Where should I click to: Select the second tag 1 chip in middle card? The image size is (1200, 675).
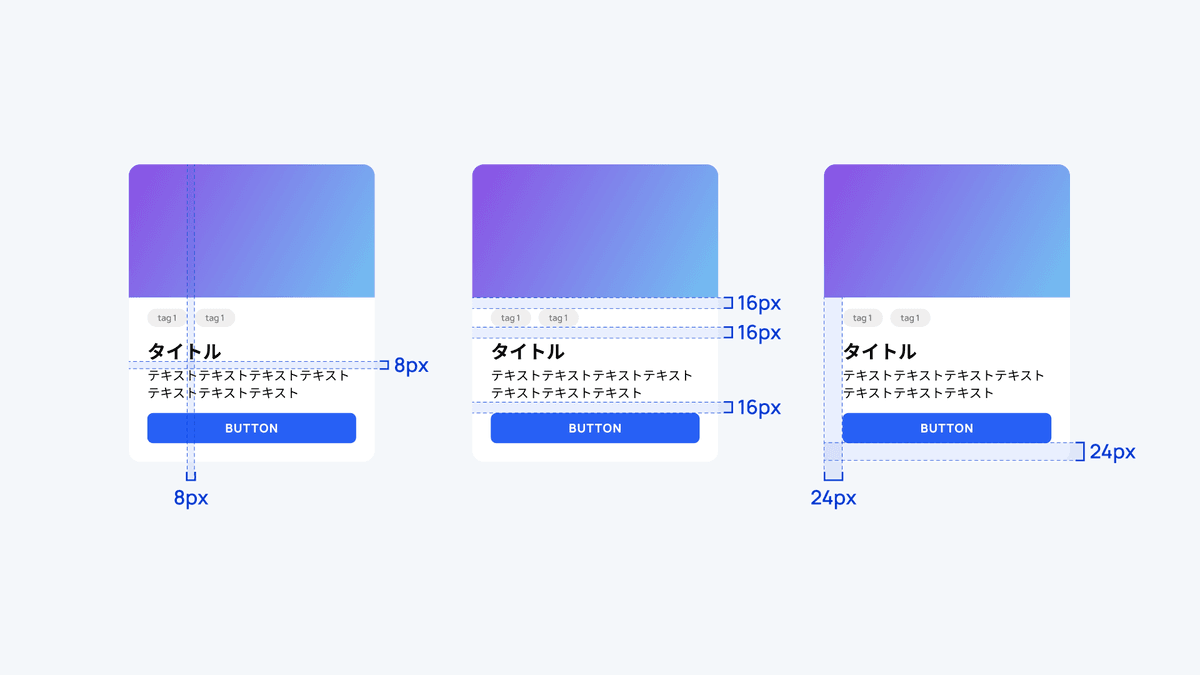558,318
